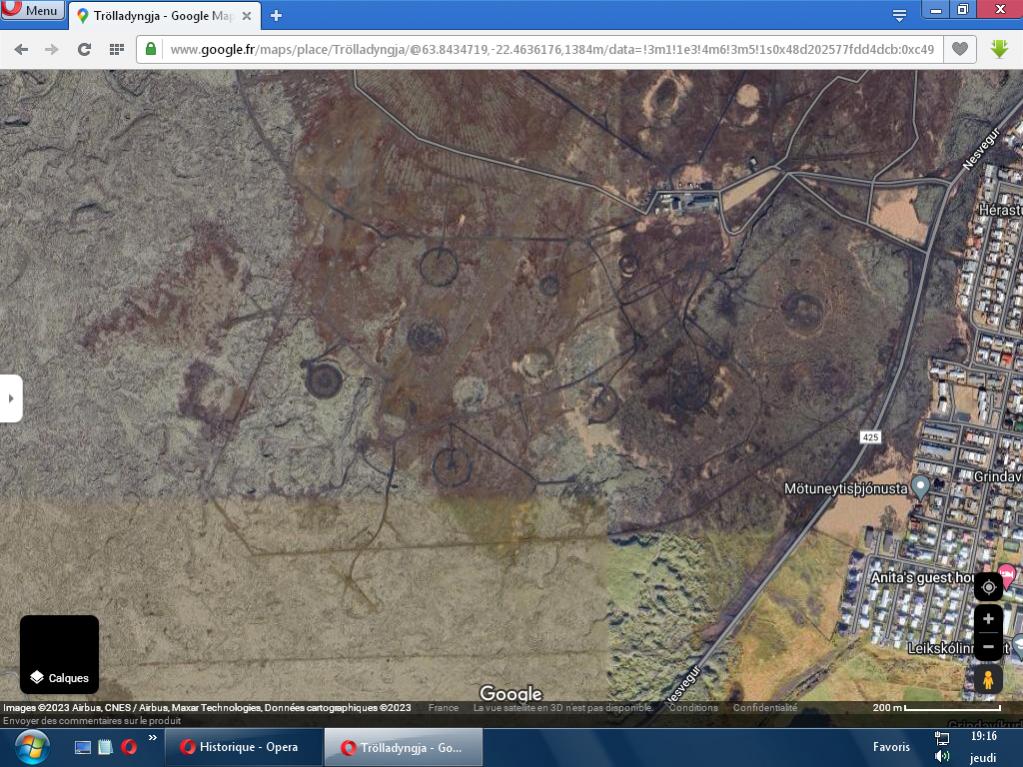
Task: Reload the page
Action: [x=84, y=49]
